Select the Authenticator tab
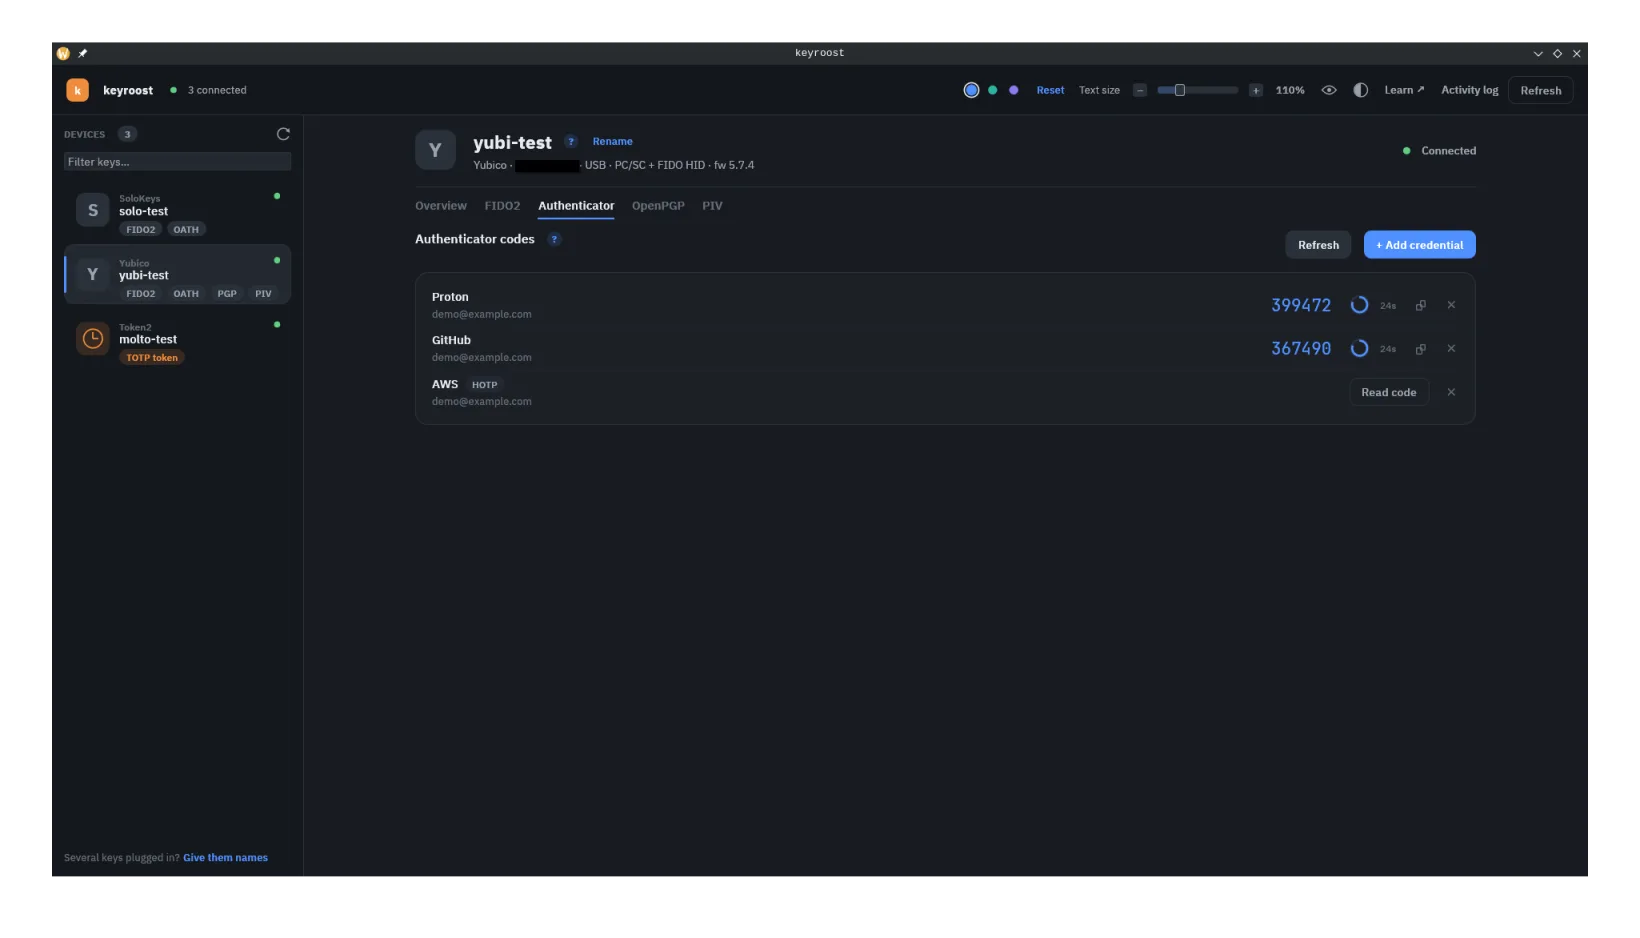1640x938 pixels. 576,206
